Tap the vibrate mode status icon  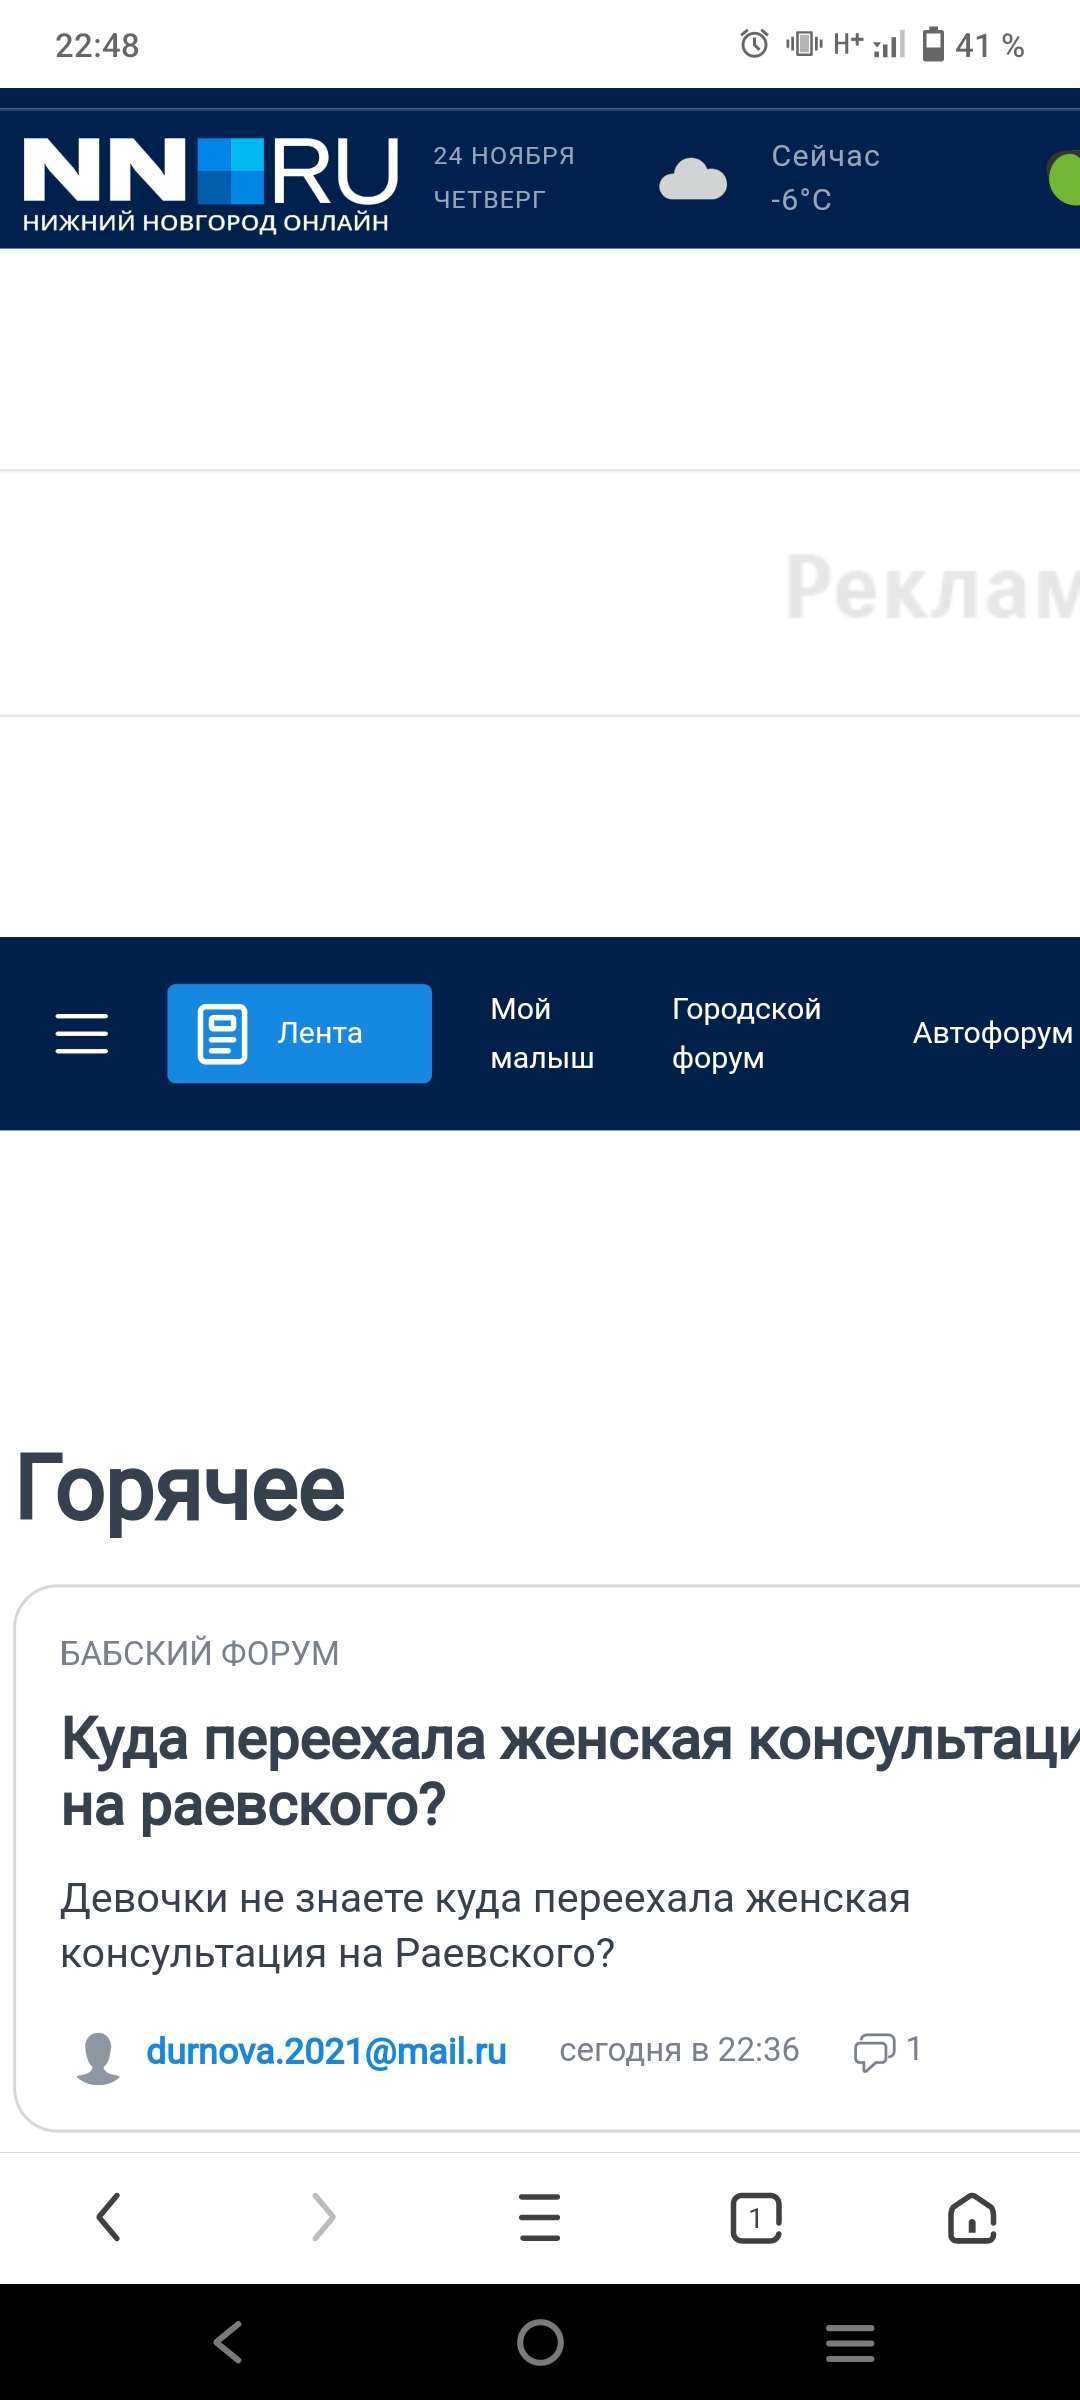(x=804, y=44)
